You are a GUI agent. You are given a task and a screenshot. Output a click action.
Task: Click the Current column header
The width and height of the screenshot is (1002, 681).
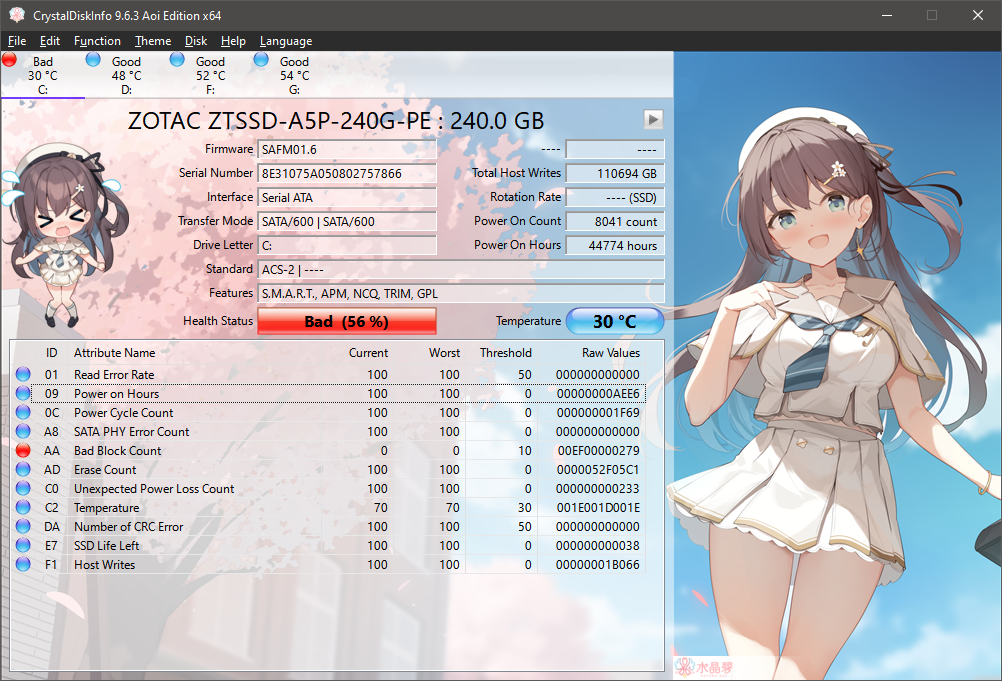pyautogui.click(x=368, y=353)
